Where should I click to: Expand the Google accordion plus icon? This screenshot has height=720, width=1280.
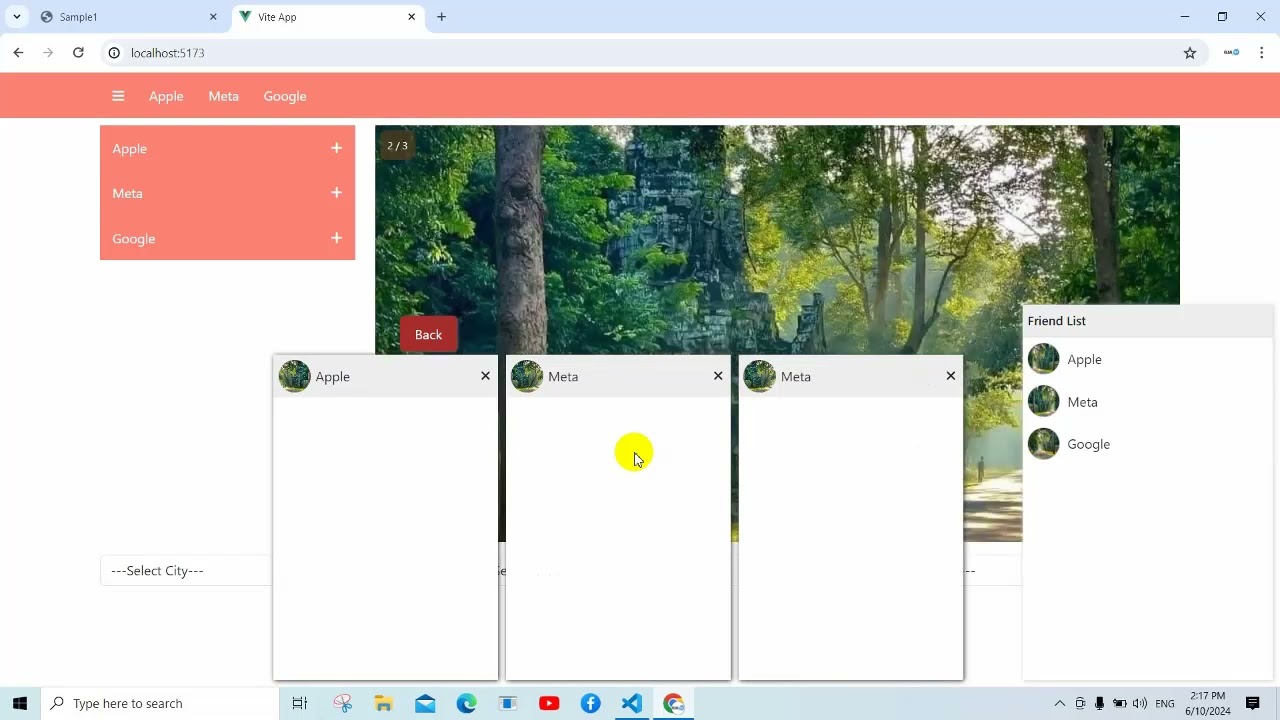pos(336,238)
